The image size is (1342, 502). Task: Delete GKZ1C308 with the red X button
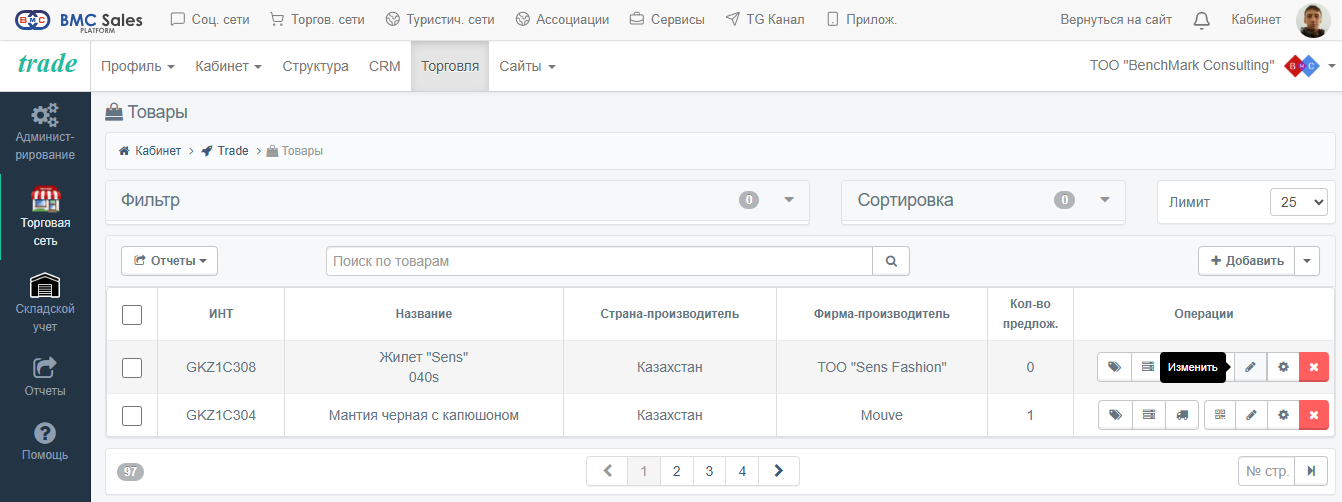(1314, 367)
